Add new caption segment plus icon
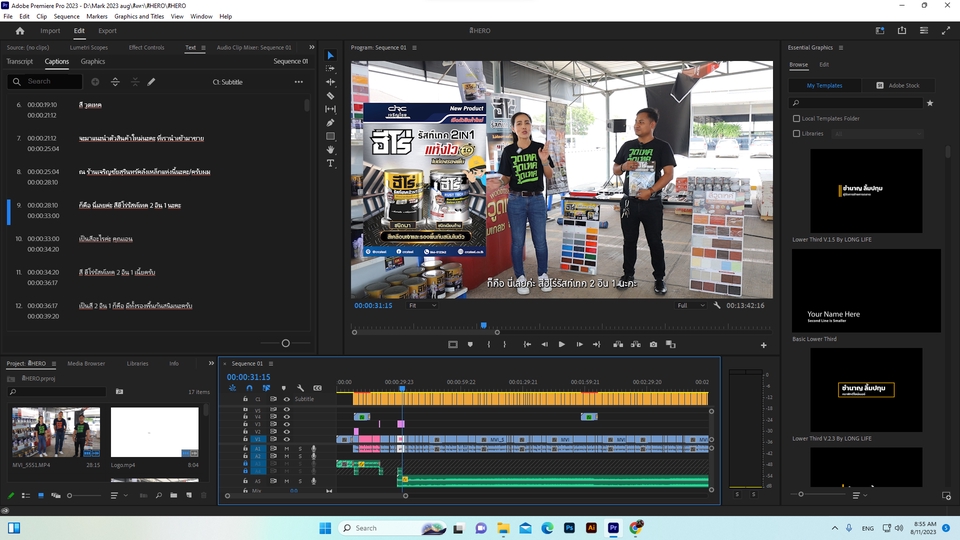 [96, 81]
